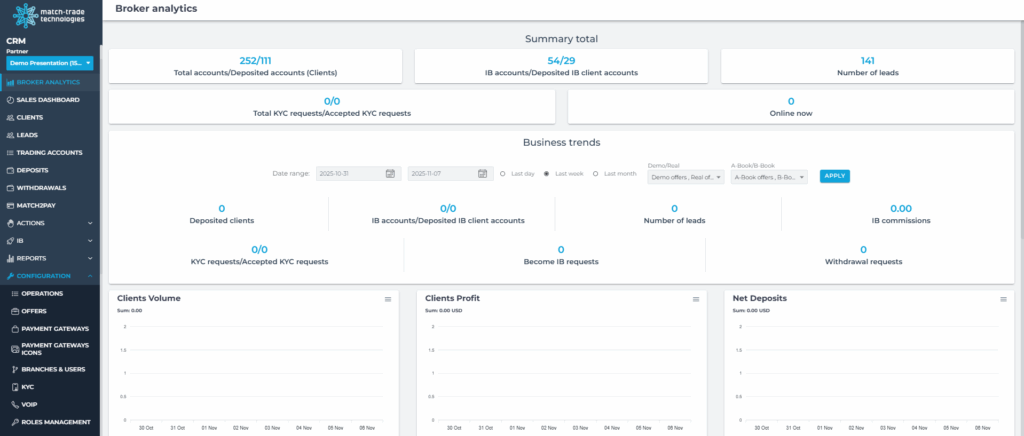Select the Last week radio option
The height and width of the screenshot is (436, 1024).
point(546,174)
